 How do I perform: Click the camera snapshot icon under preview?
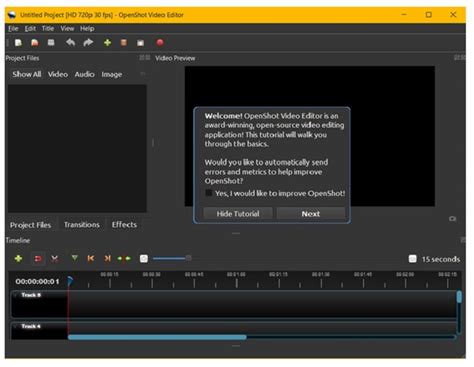(x=452, y=219)
